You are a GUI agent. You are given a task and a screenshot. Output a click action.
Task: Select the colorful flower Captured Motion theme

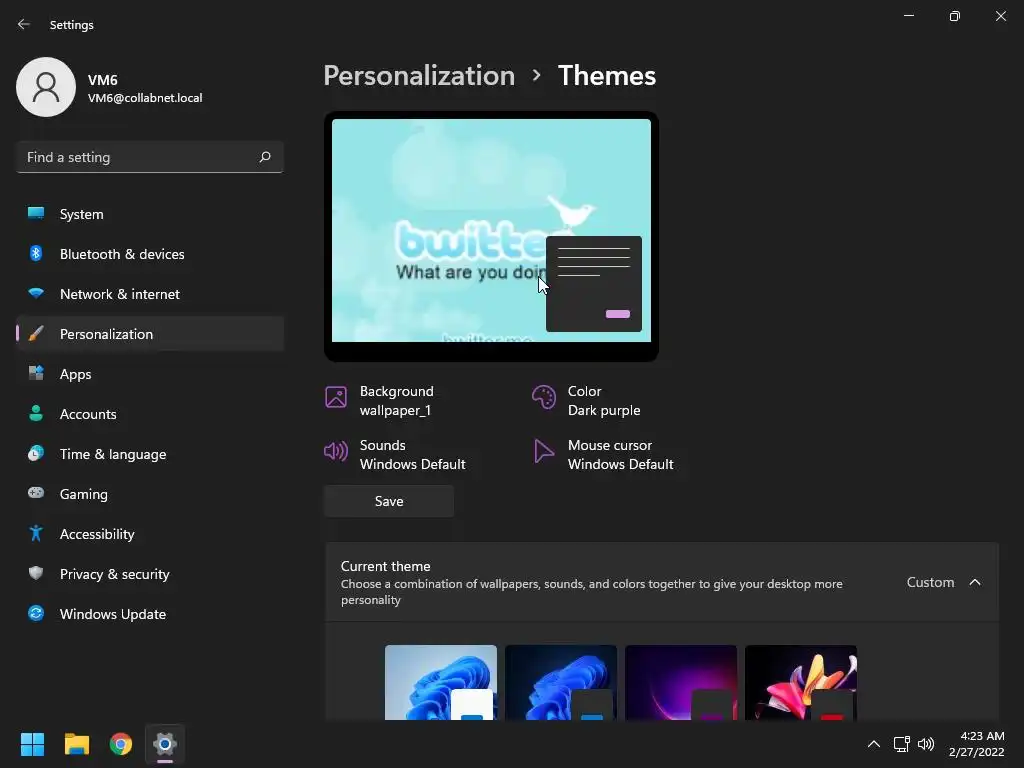coord(801,682)
